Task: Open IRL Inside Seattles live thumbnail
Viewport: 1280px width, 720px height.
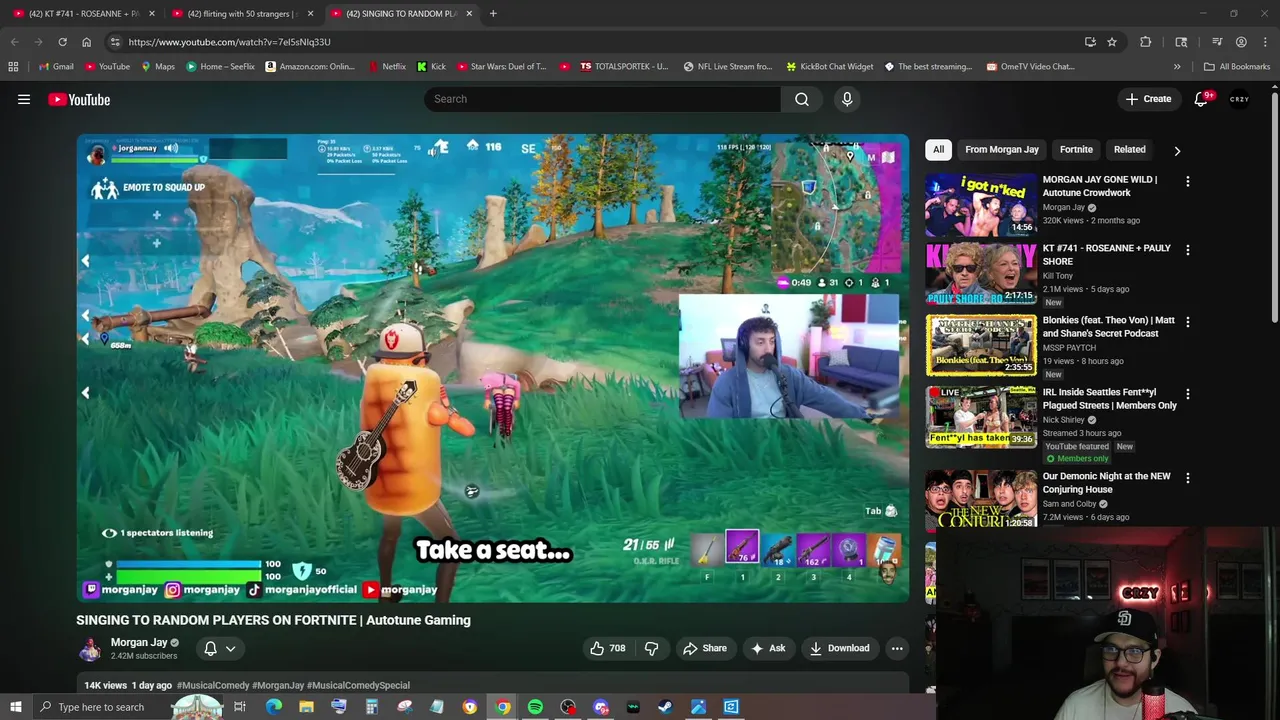Action: (981, 417)
